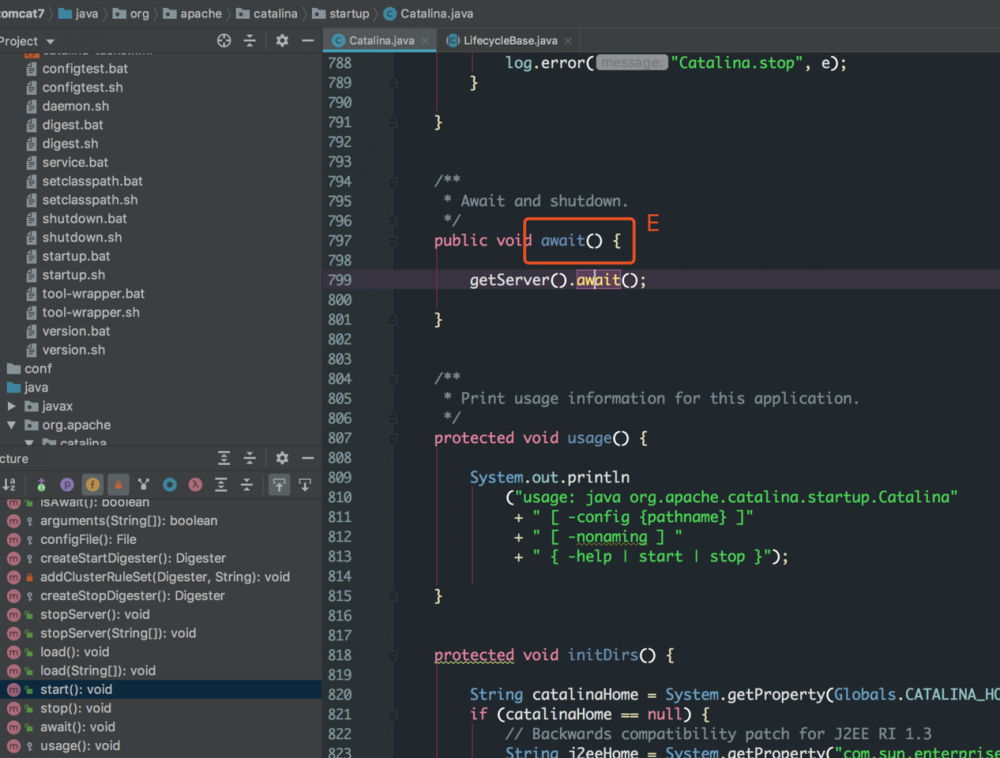Toggle show lambdas in Structure panel
The image size is (1000, 758).
[x=196, y=485]
